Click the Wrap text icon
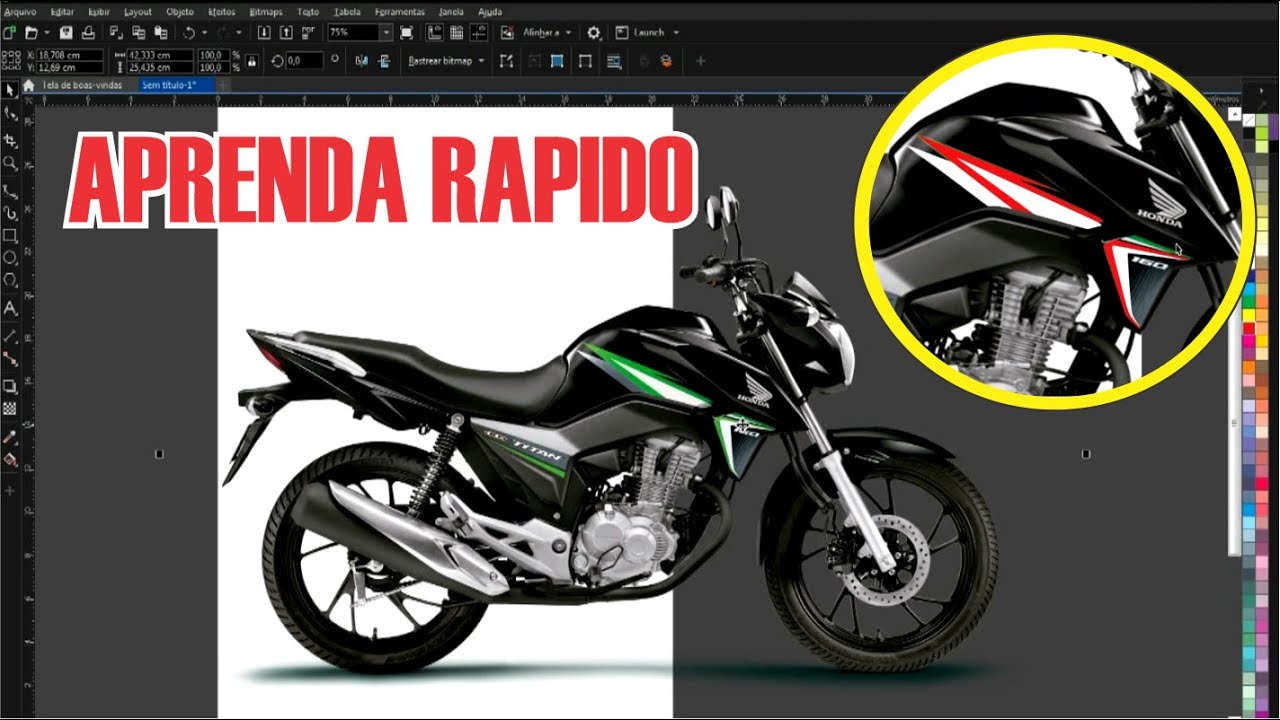 click(x=613, y=61)
